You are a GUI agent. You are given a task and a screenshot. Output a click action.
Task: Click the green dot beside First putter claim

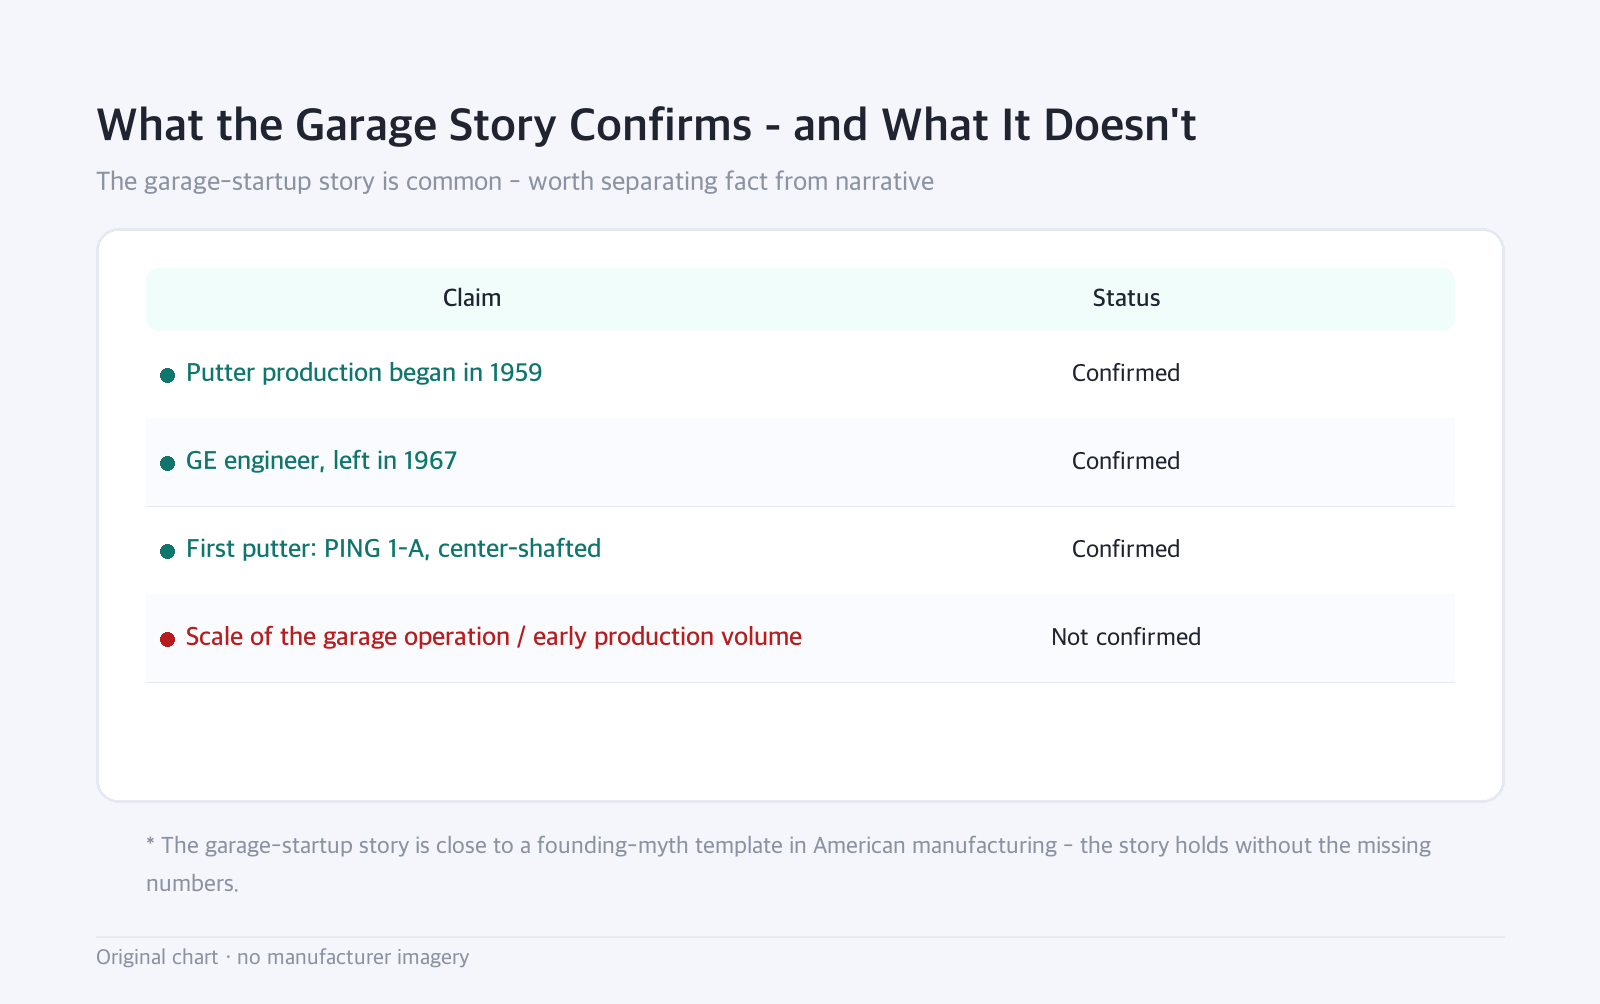168,551
